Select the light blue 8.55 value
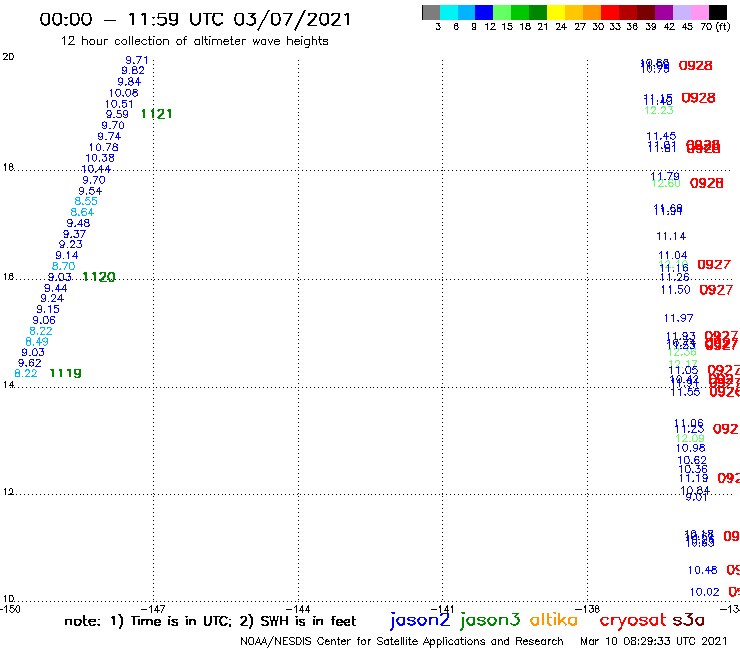This screenshot has height=650, width=740. 86,201
